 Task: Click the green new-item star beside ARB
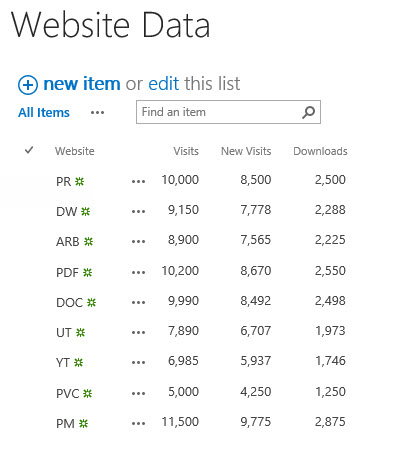(x=88, y=241)
